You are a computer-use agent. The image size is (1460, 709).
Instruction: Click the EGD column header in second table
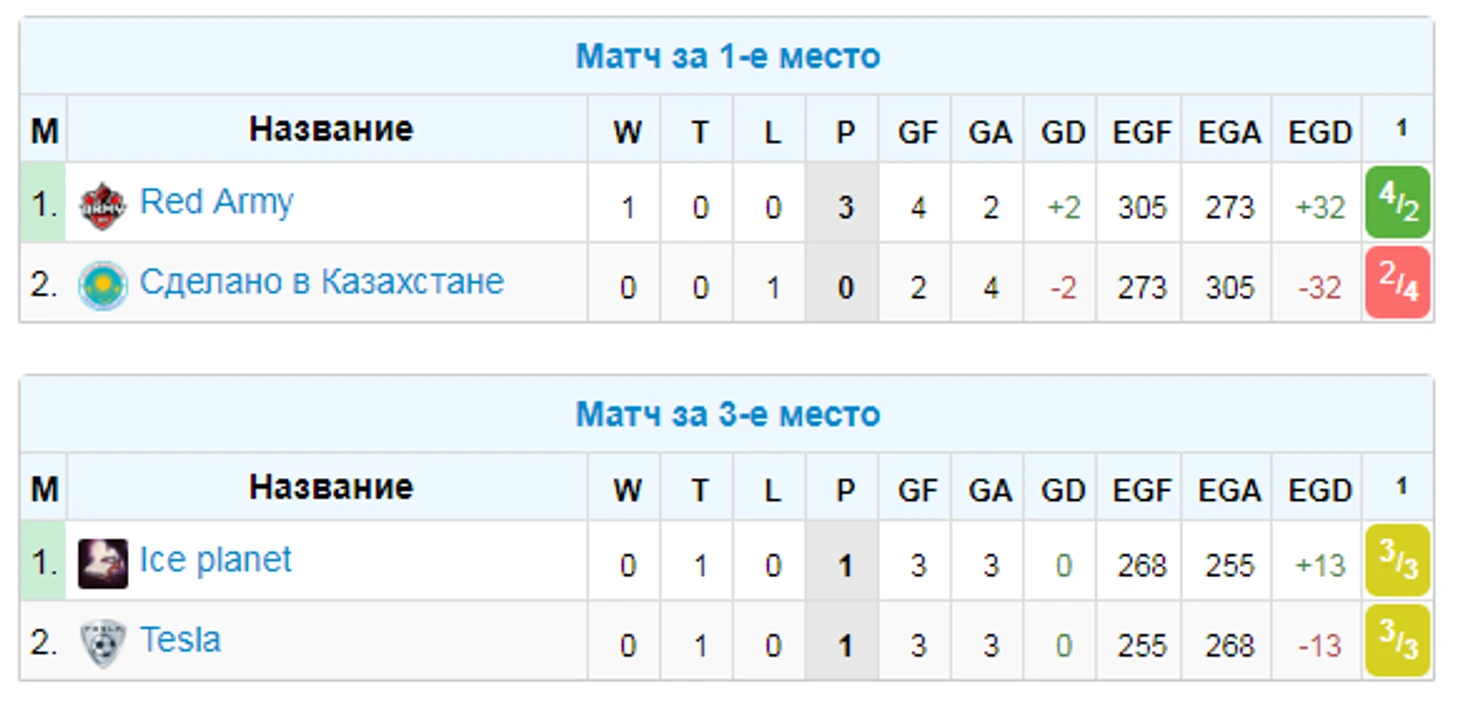(1319, 490)
